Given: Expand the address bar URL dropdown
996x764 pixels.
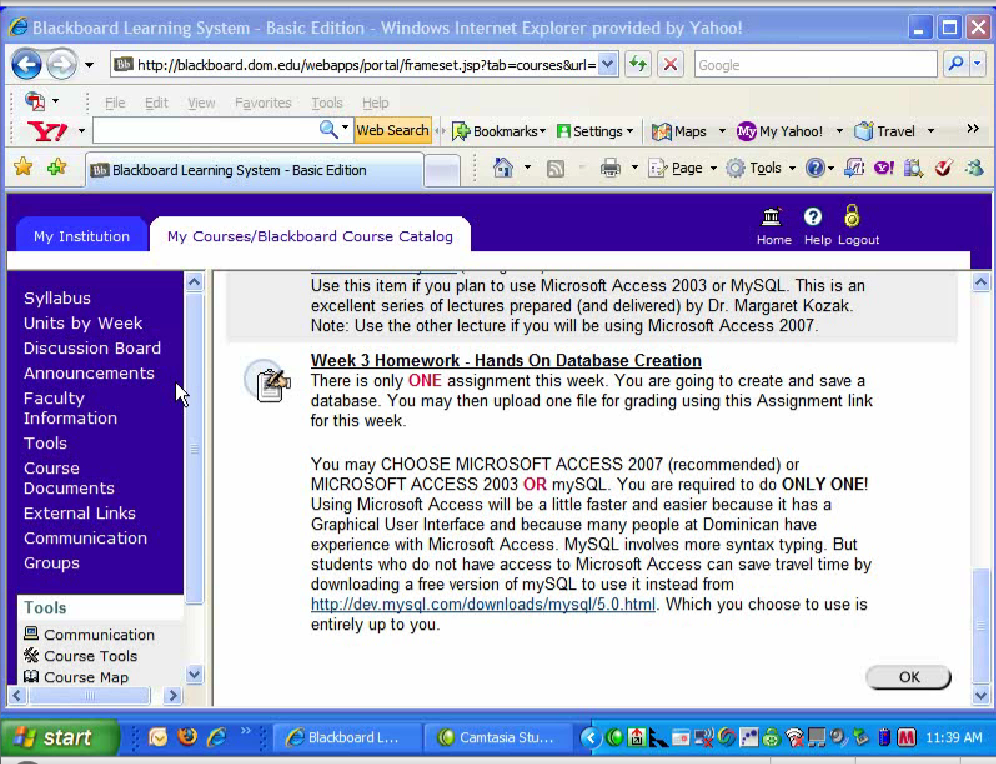Looking at the screenshot, I should point(608,65).
